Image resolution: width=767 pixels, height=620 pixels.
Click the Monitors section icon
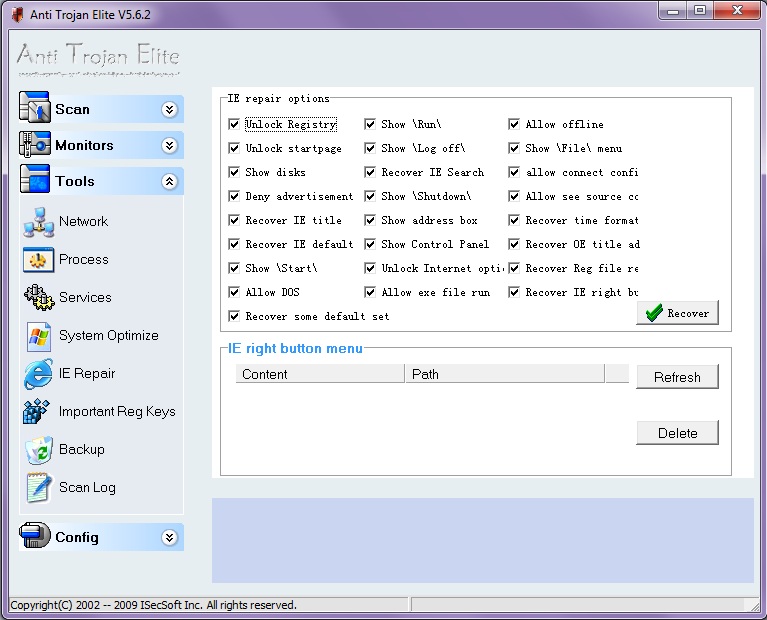[x=34, y=144]
